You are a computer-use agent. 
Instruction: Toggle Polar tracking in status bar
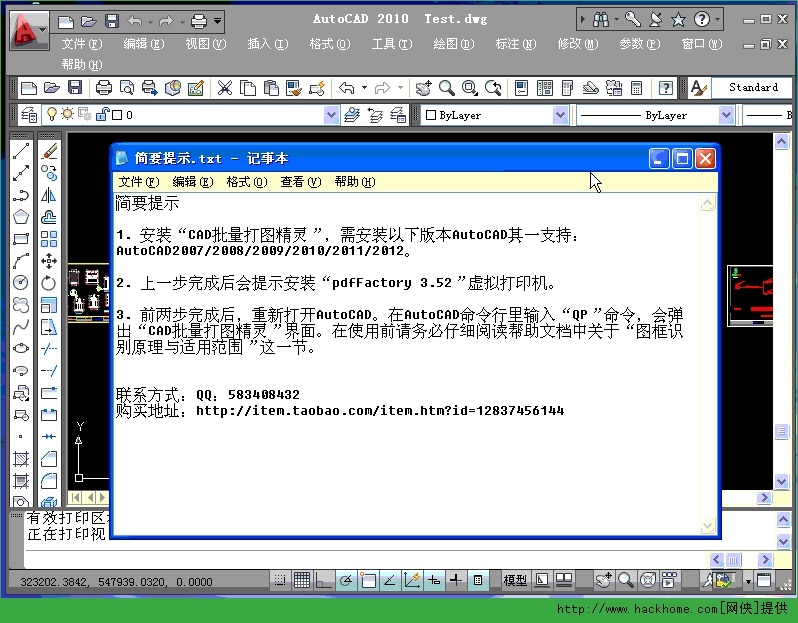click(346, 580)
